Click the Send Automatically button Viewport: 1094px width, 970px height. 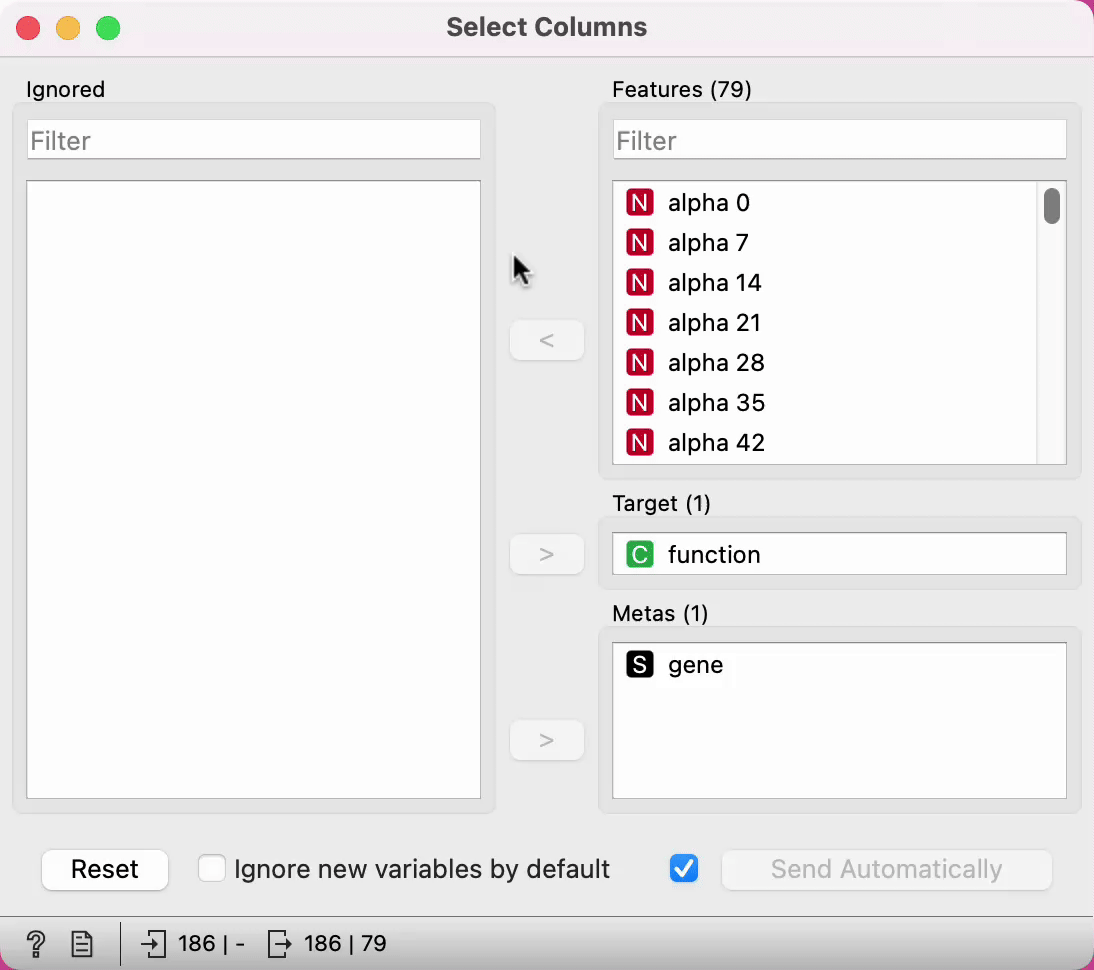[886, 870]
